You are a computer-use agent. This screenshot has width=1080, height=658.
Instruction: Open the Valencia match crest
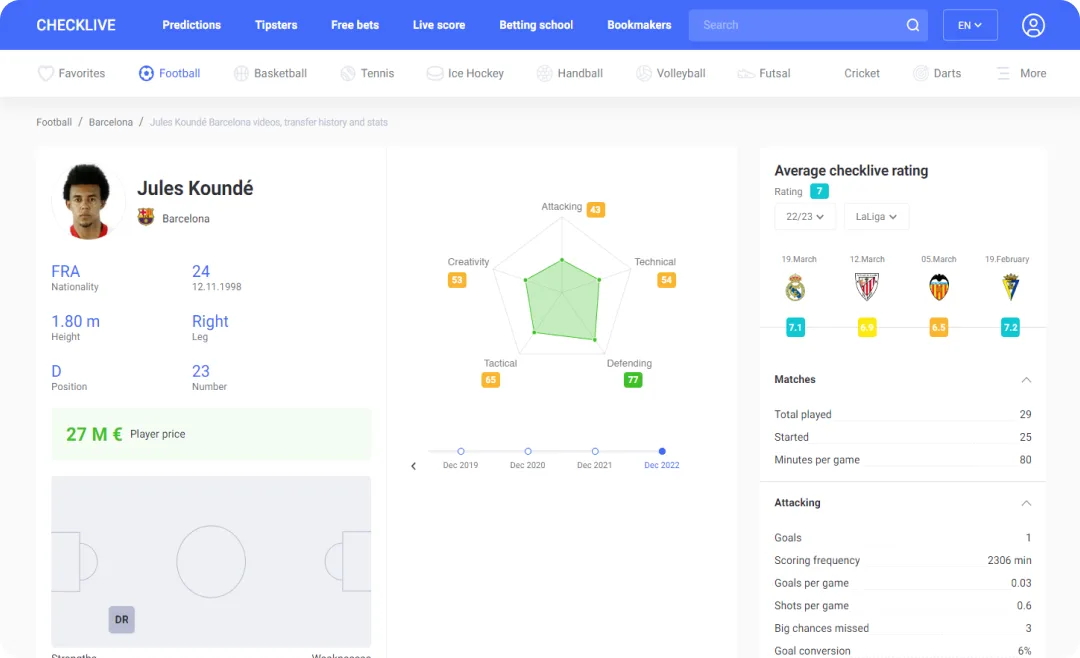[x=939, y=287]
